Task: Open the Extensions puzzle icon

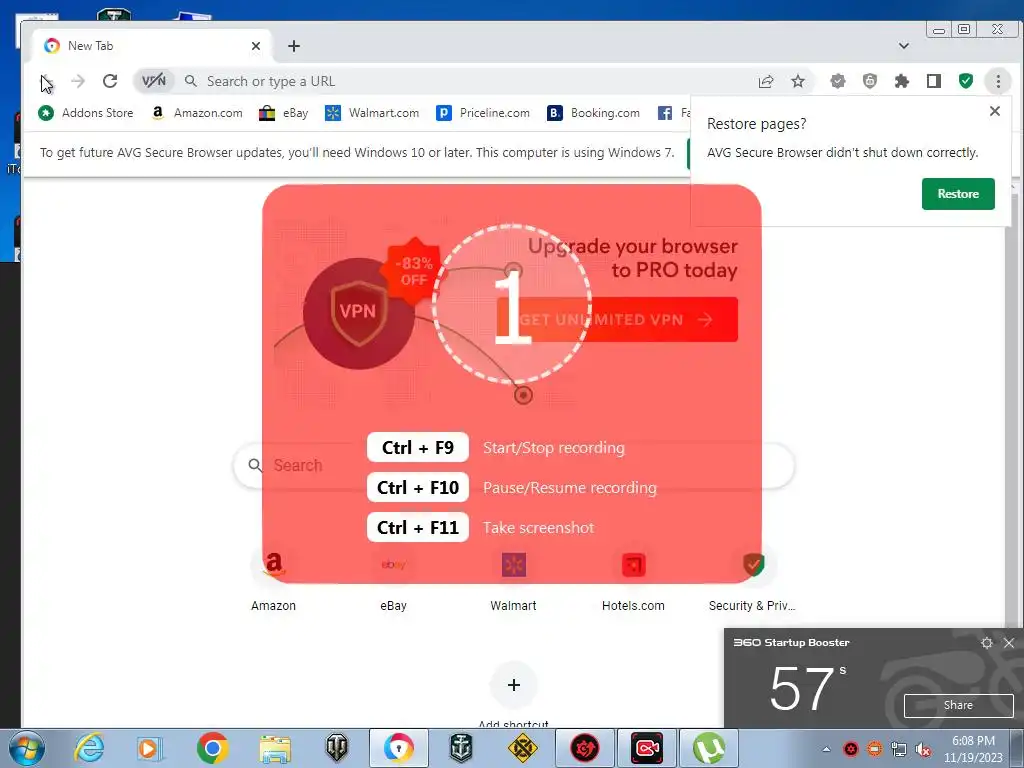Action: click(902, 81)
